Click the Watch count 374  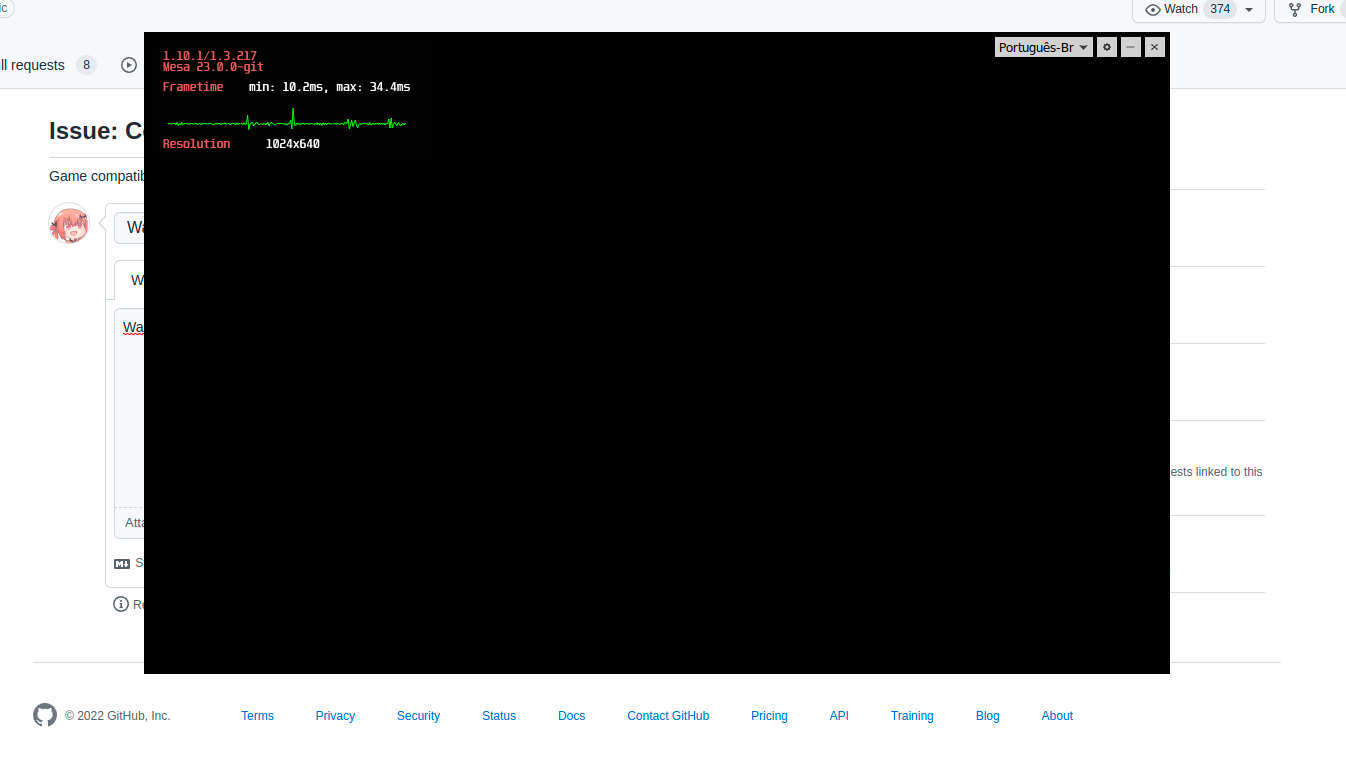click(x=1219, y=9)
